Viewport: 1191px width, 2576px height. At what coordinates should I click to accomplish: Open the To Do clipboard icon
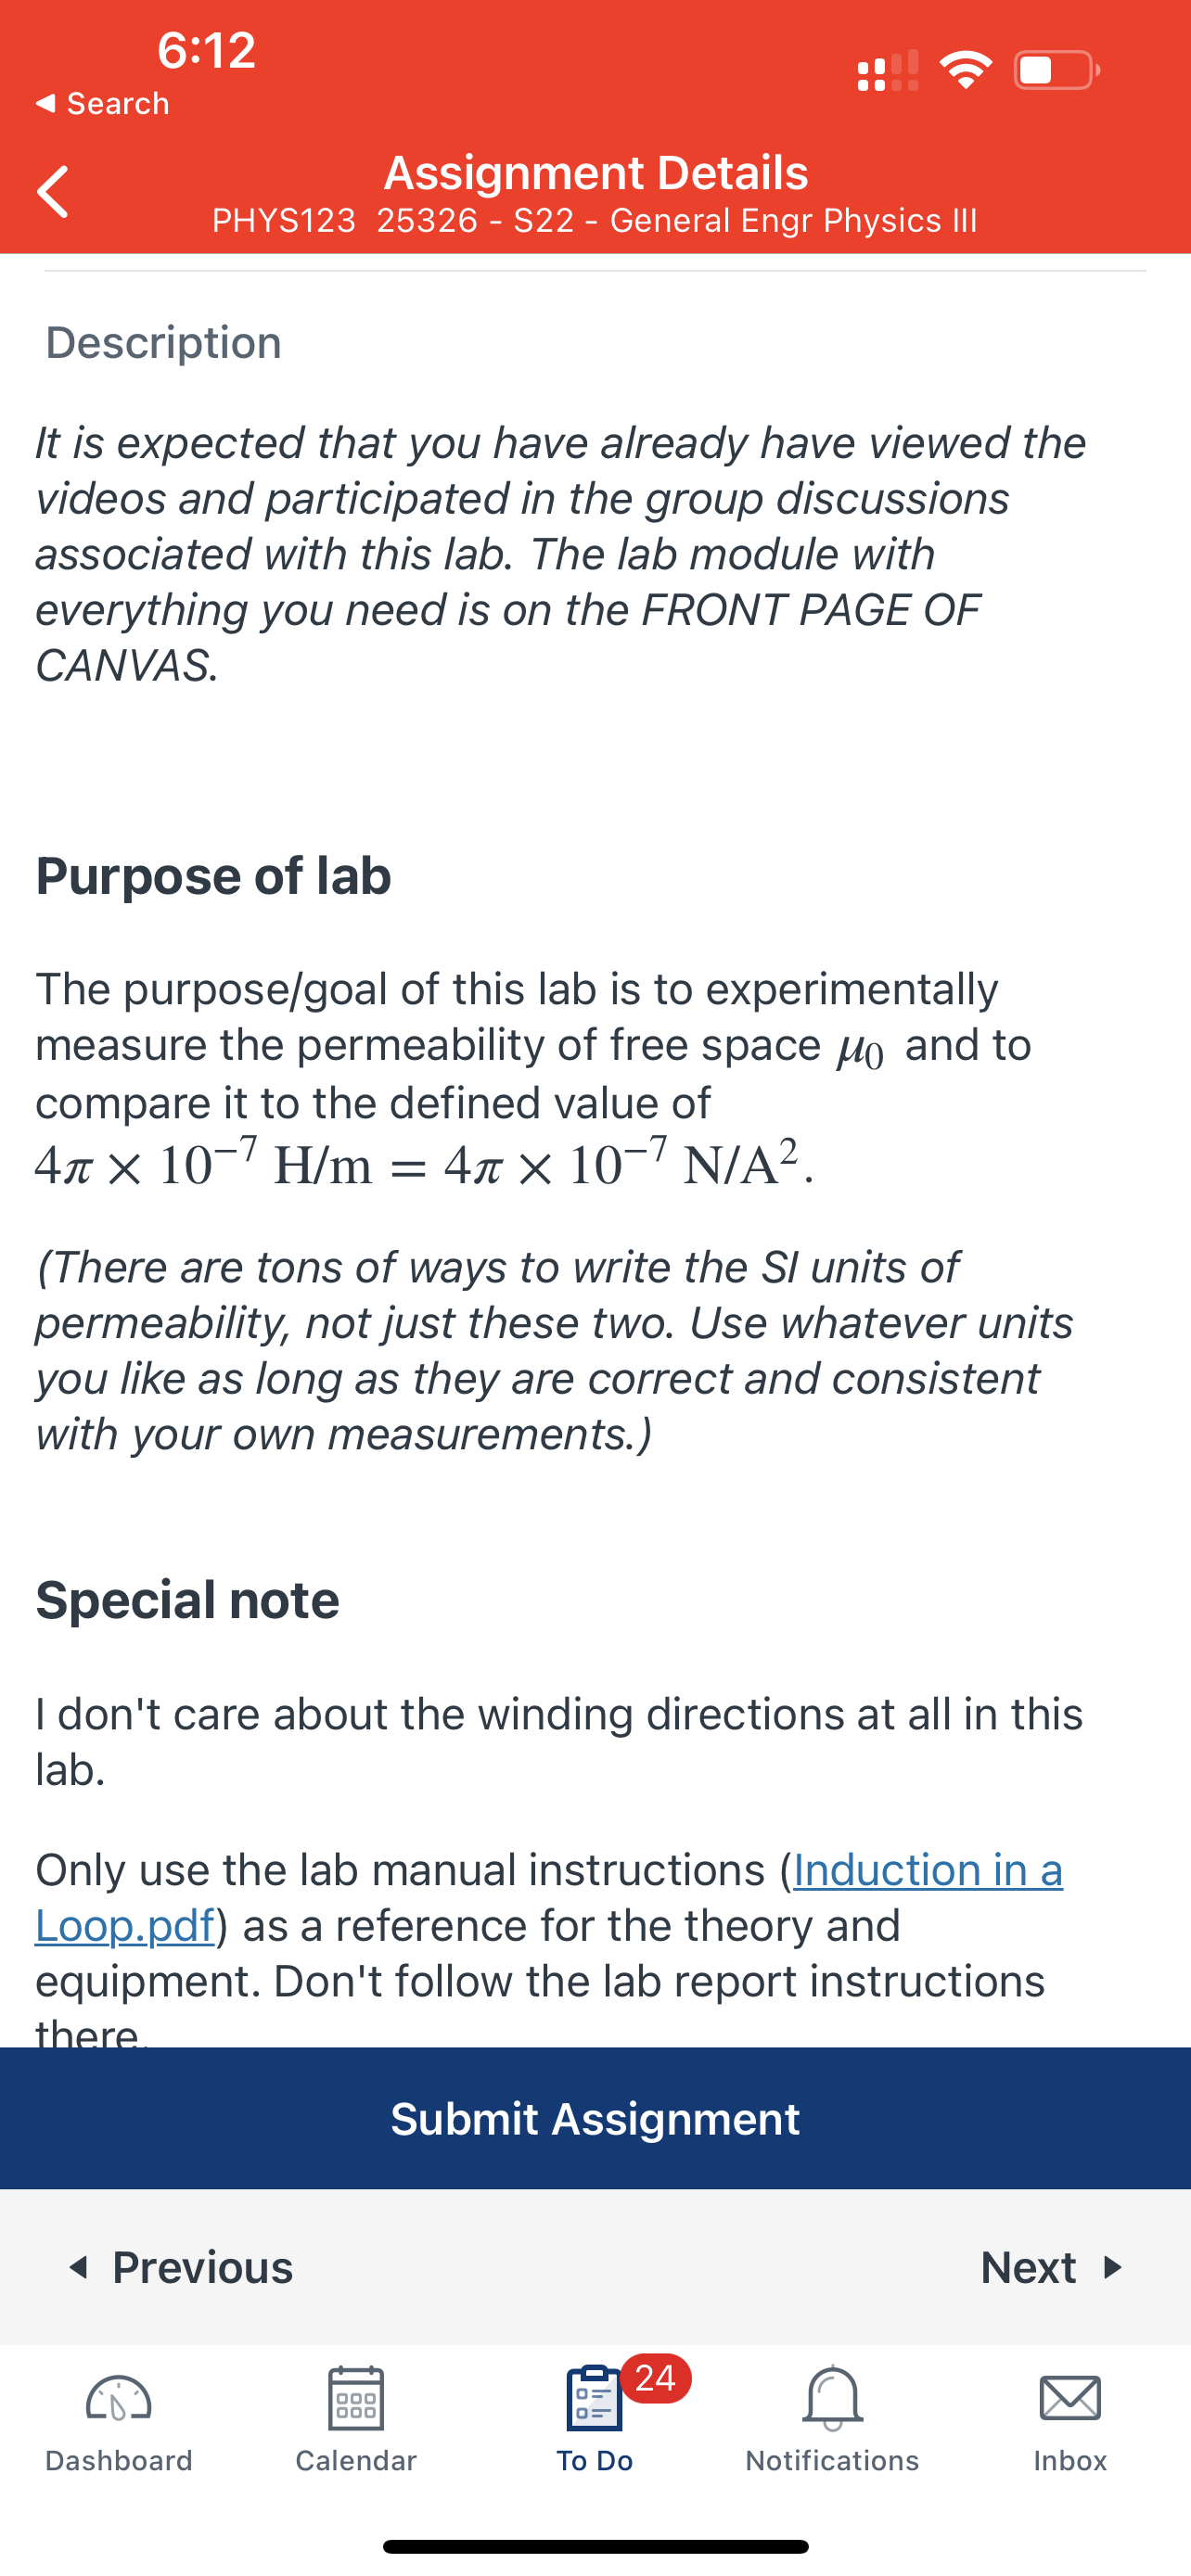point(594,2398)
